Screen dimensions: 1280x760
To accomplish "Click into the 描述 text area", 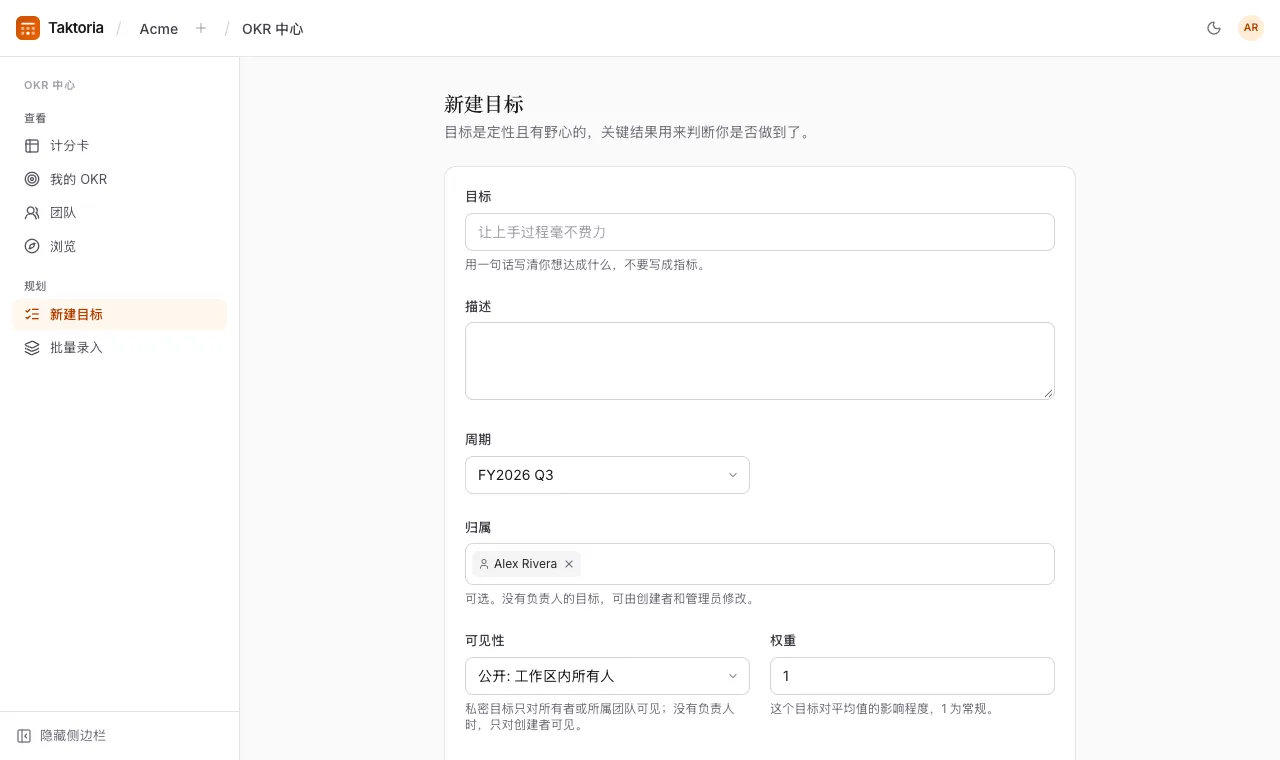I will [x=760, y=361].
